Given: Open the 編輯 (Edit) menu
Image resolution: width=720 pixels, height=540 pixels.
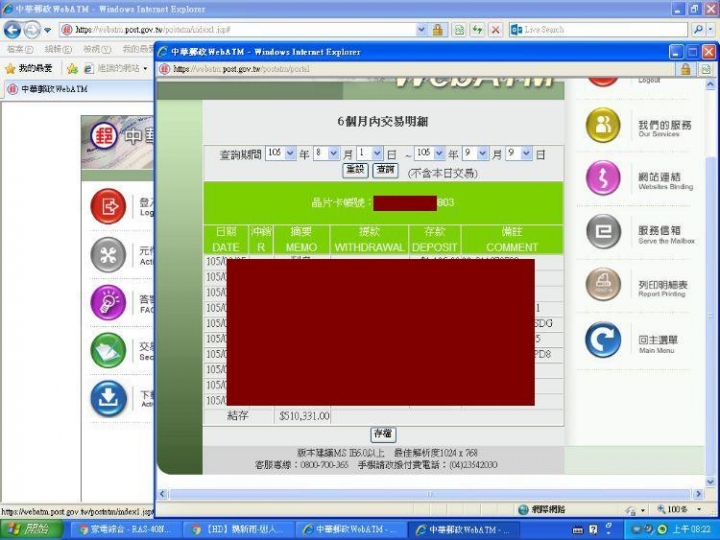Looking at the screenshot, I should click(58, 49).
